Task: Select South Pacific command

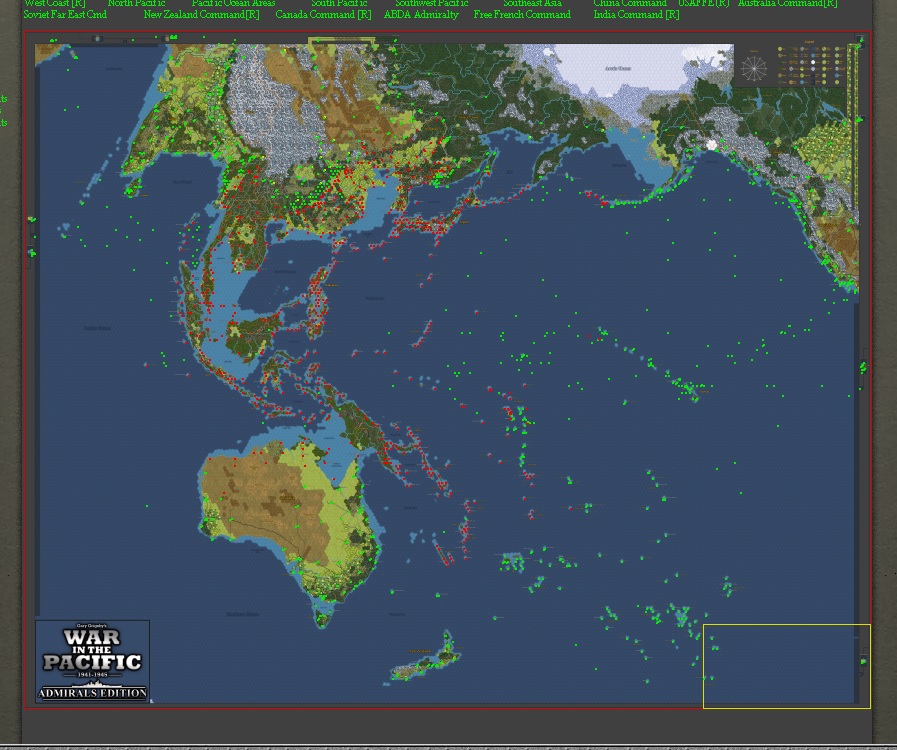Action: point(339,3)
